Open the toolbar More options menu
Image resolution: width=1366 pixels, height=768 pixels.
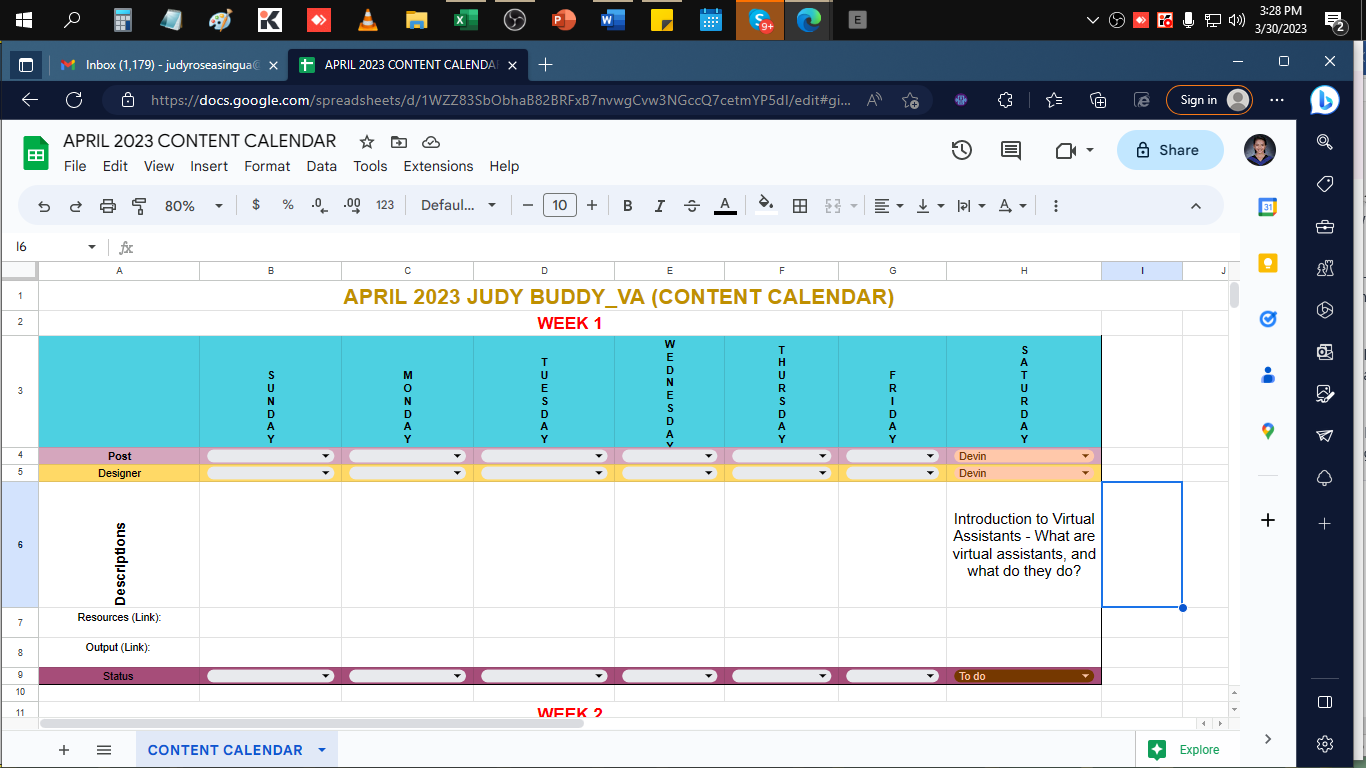coord(1056,206)
